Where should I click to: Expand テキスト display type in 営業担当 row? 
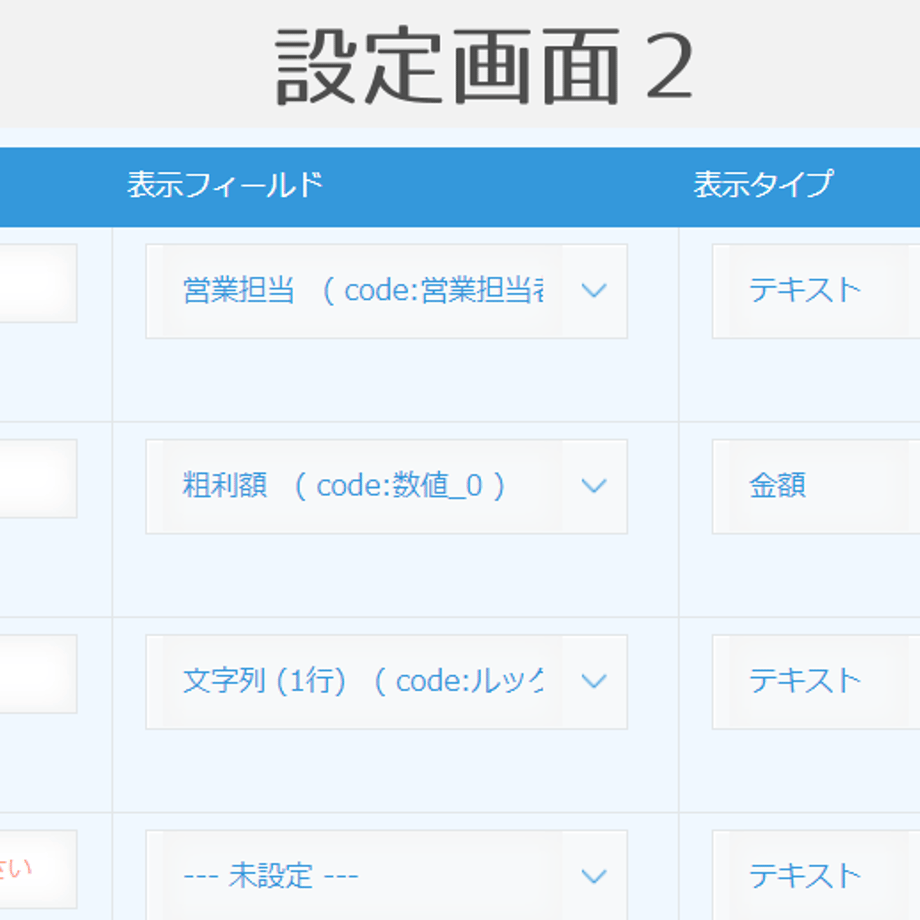pos(816,291)
